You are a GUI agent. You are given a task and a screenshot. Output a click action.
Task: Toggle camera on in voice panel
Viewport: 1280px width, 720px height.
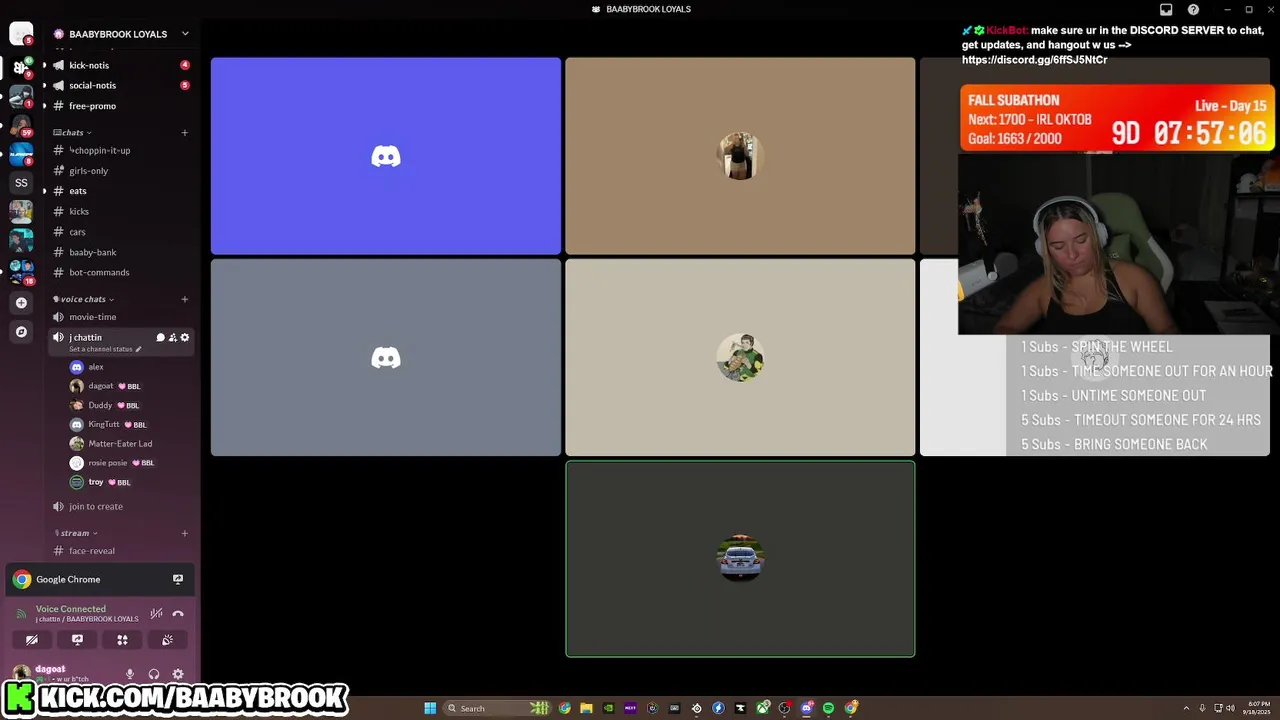[32, 640]
